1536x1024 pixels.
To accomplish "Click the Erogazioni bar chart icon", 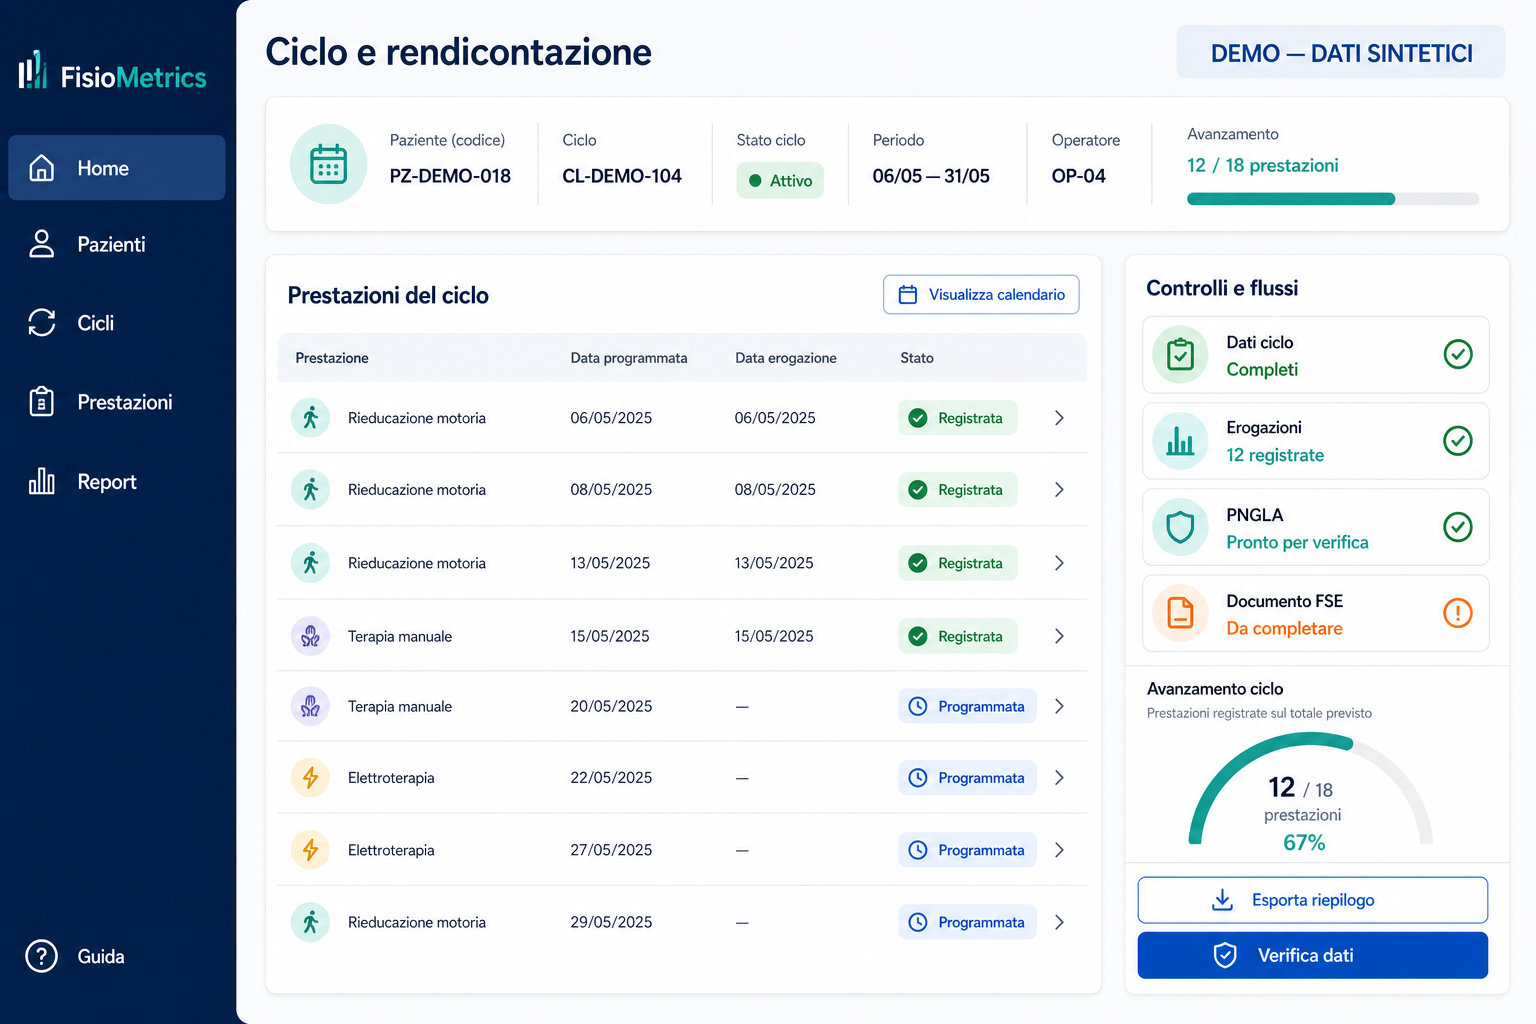I will tap(1180, 441).
